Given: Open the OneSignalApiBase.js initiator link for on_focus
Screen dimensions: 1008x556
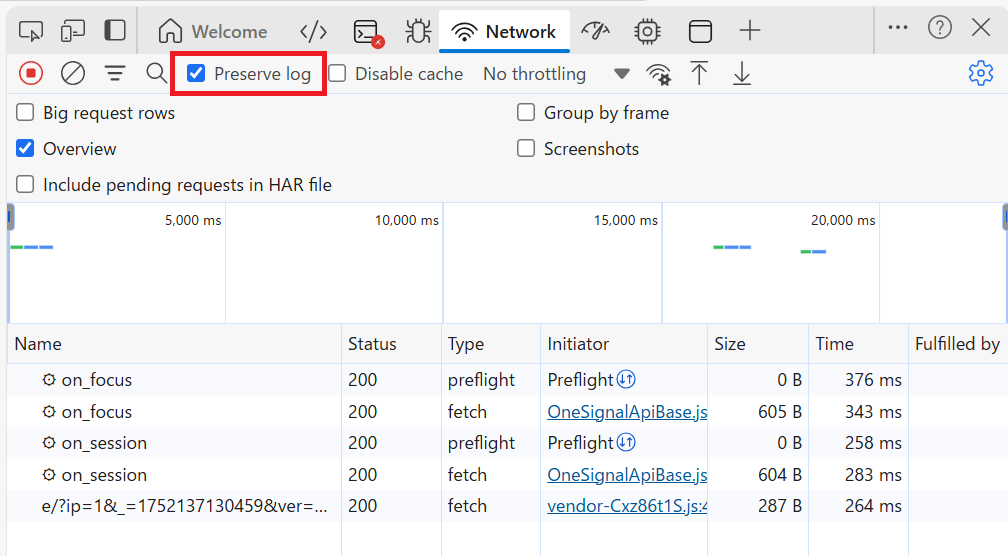Looking at the screenshot, I should 627,411.
